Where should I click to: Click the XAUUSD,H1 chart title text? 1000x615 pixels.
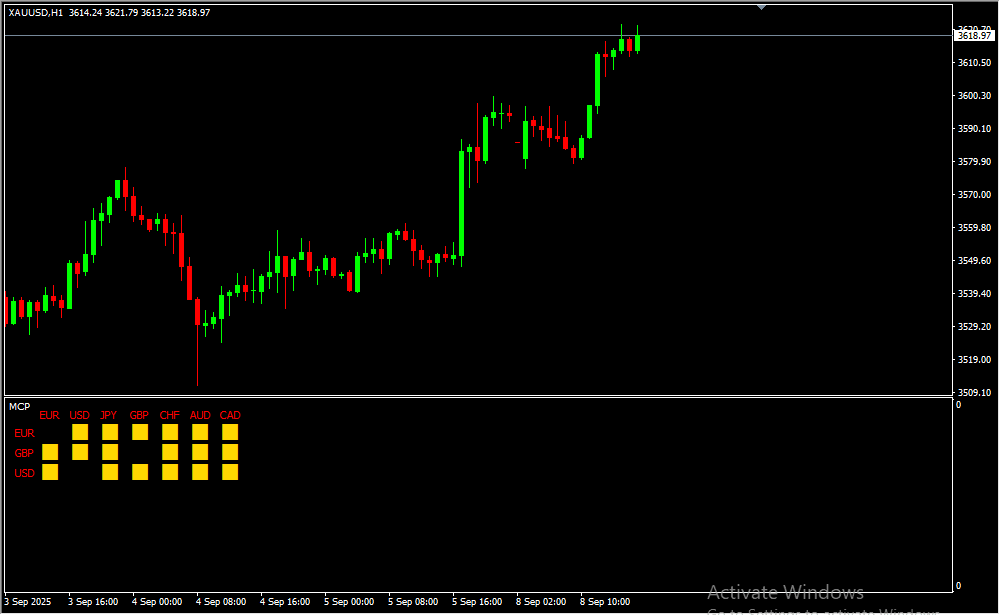pos(36,13)
